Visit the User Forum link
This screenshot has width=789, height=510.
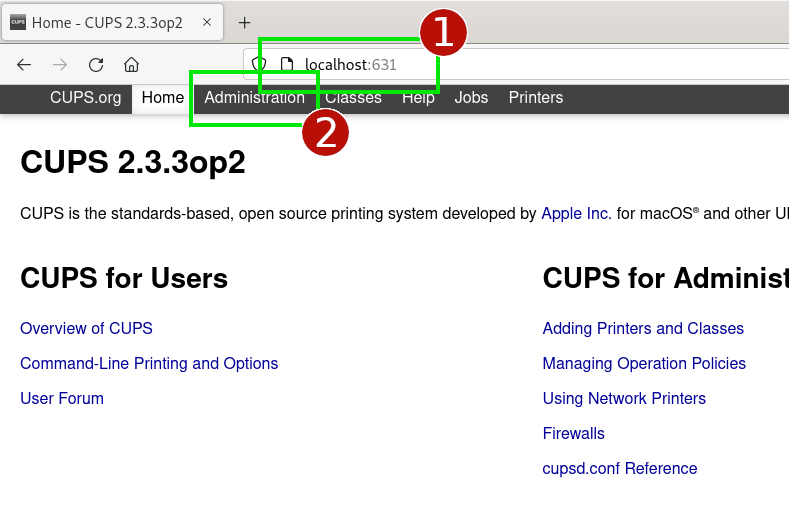tap(62, 398)
